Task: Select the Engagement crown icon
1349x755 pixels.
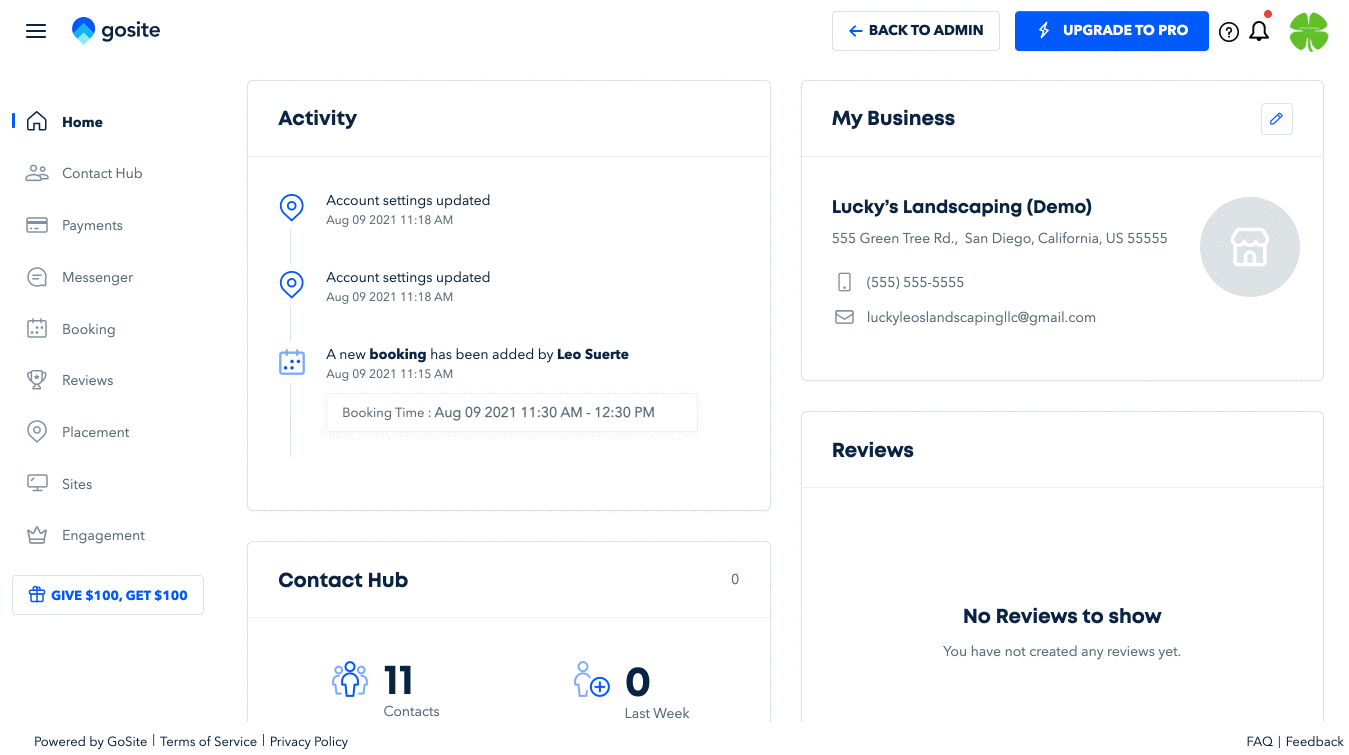Action: [x=36, y=535]
